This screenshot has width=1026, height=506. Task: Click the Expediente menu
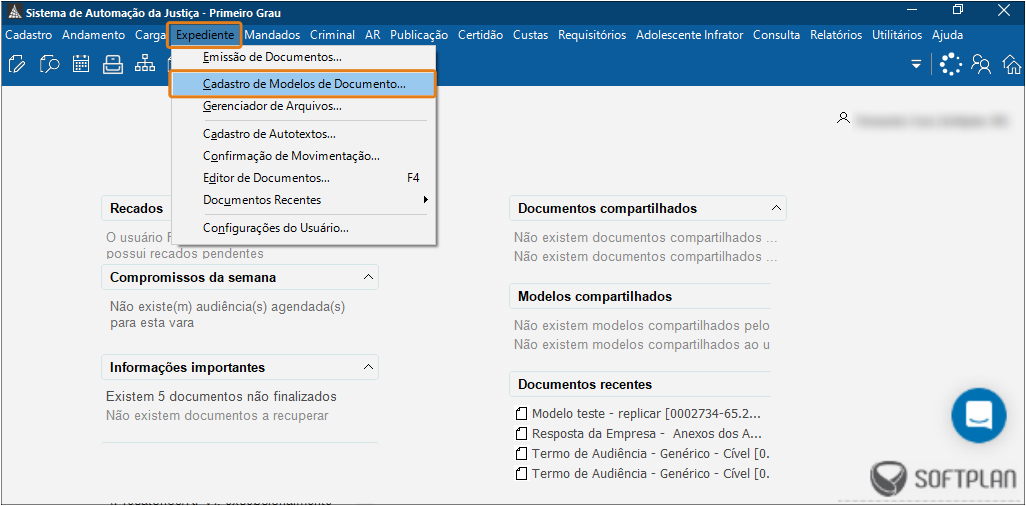205,35
